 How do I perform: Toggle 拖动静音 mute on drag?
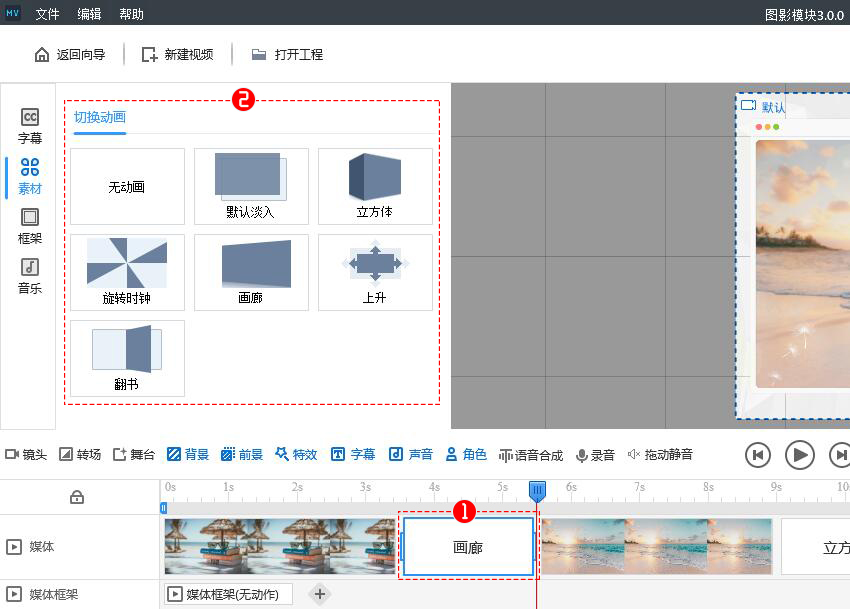click(660, 454)
